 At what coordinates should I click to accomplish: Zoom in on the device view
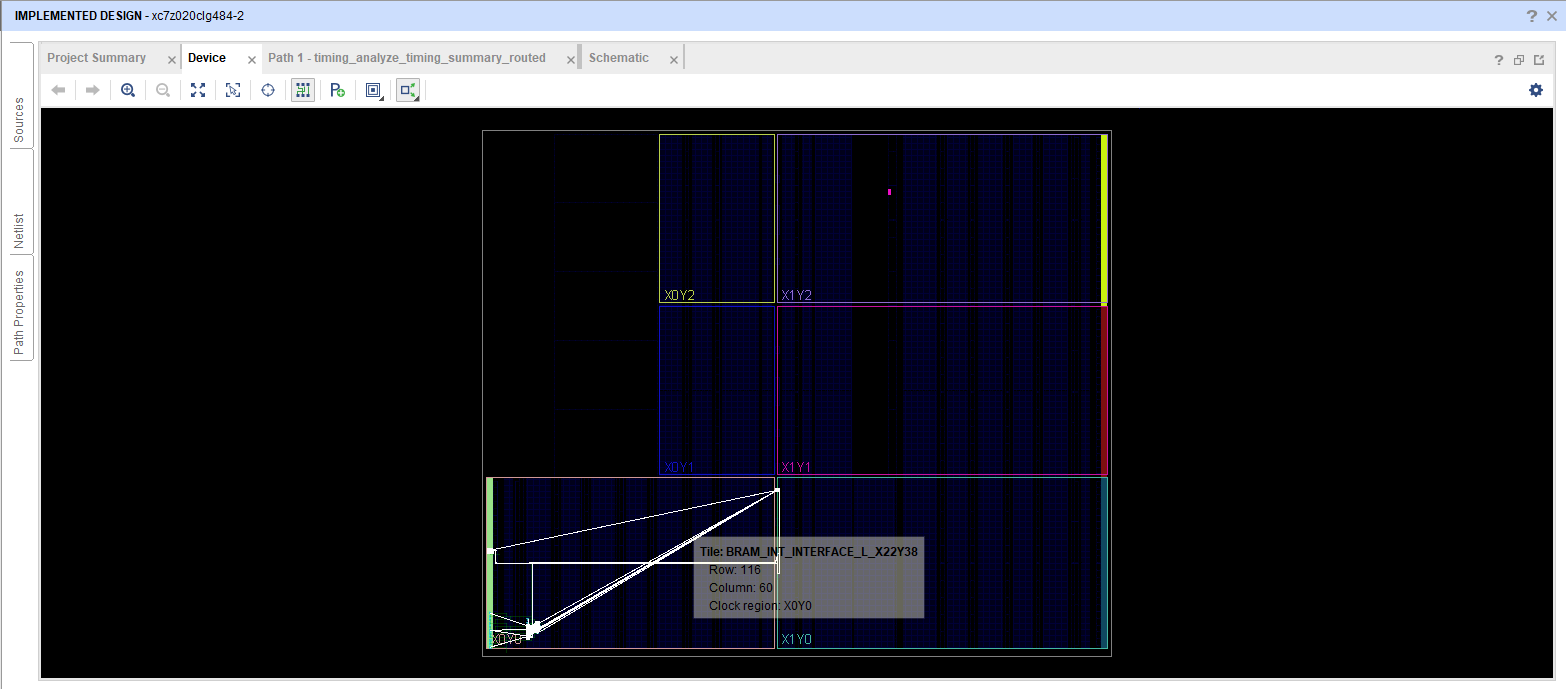[x=128, y=90]
